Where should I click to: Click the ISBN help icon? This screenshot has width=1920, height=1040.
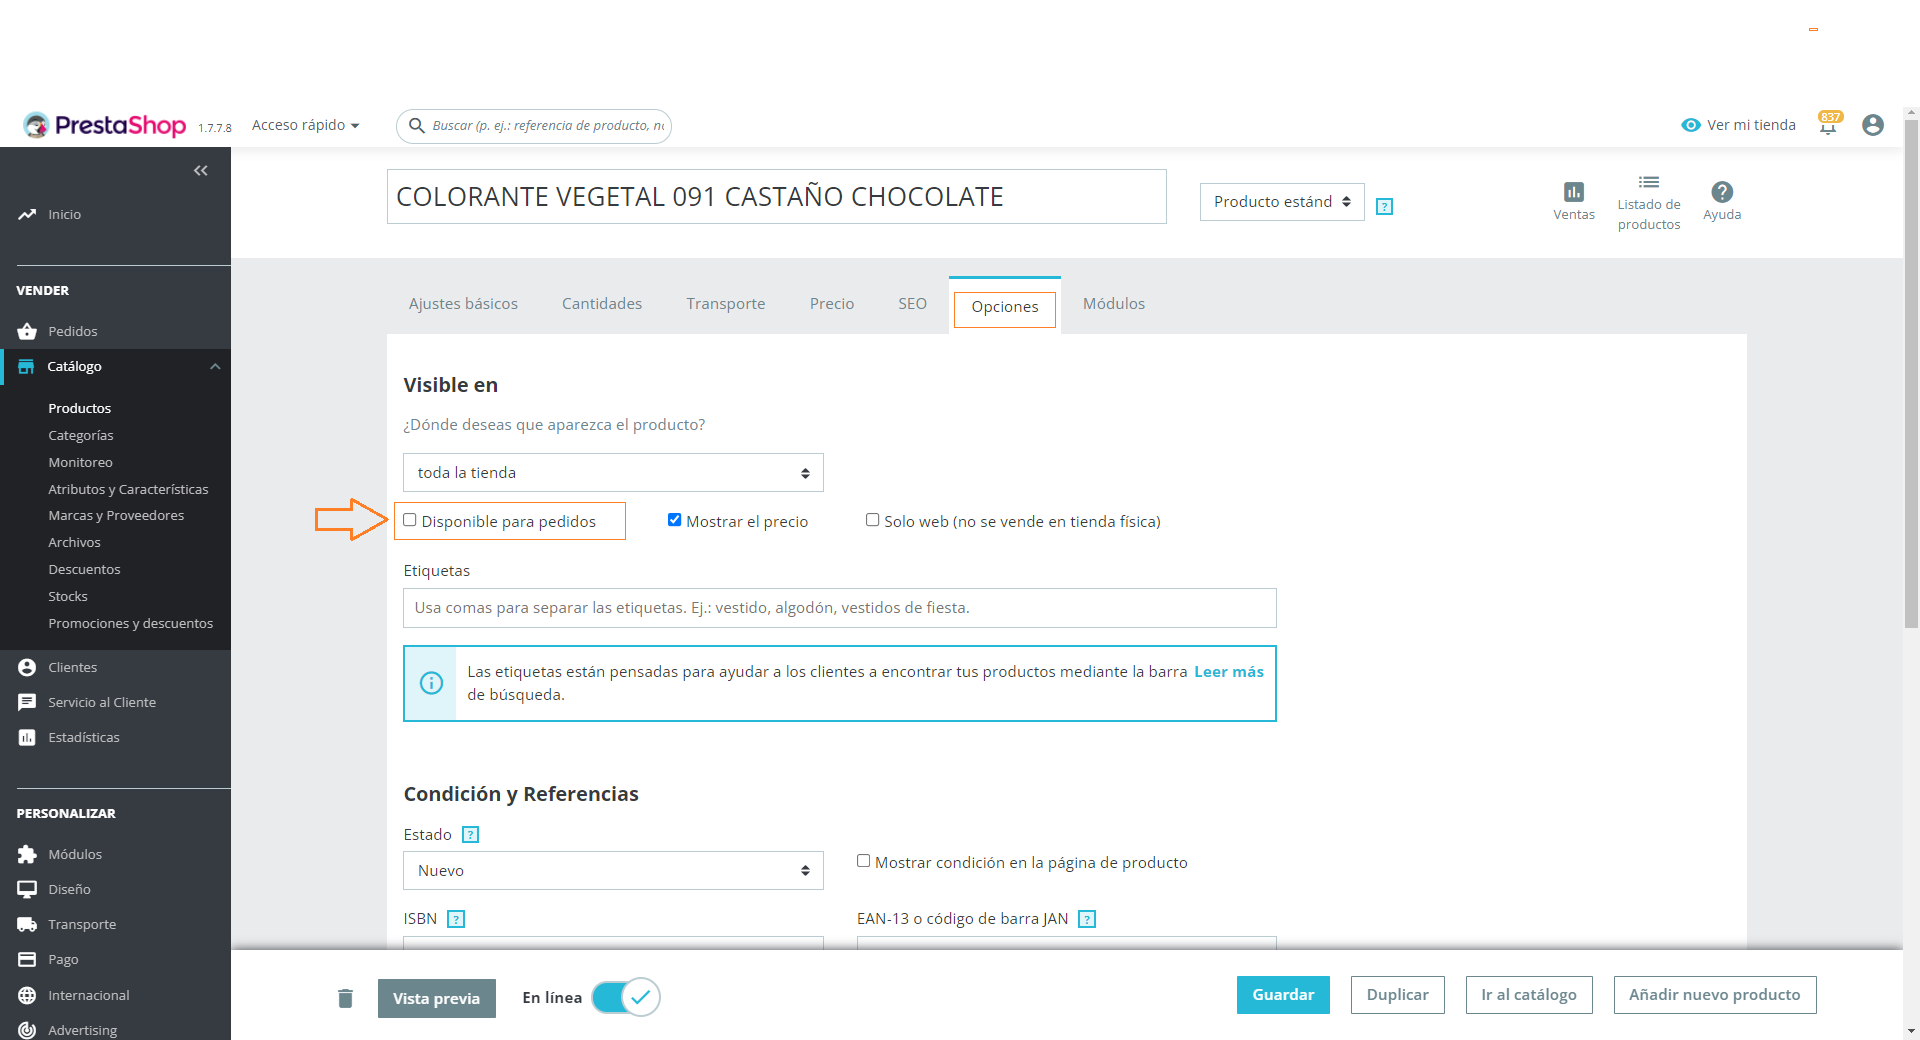tap(456, 919)
